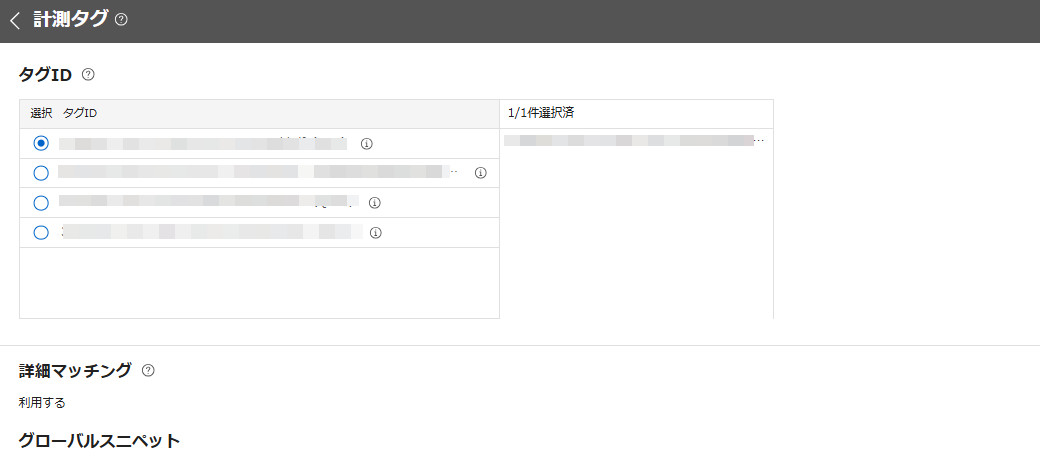The height and width of the screenshot is (456, 1040).
Task: Show info for the first tag row
Action: click(x=367, y=144)
